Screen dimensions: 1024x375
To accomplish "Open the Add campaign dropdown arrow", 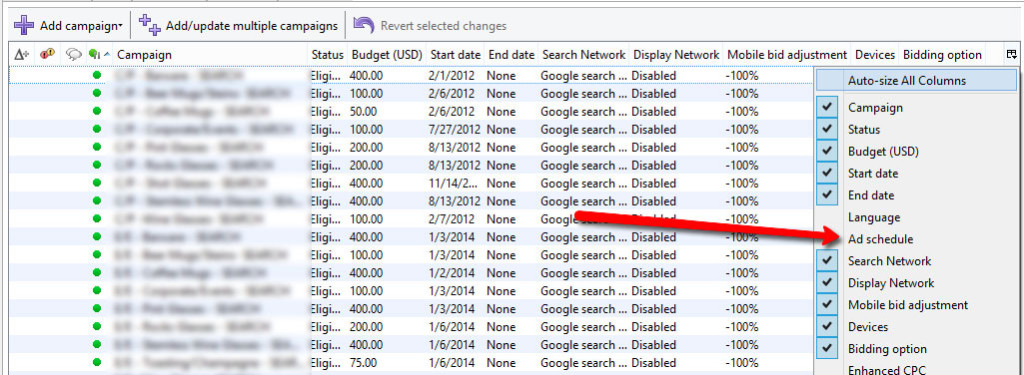I will click(121, 26).
